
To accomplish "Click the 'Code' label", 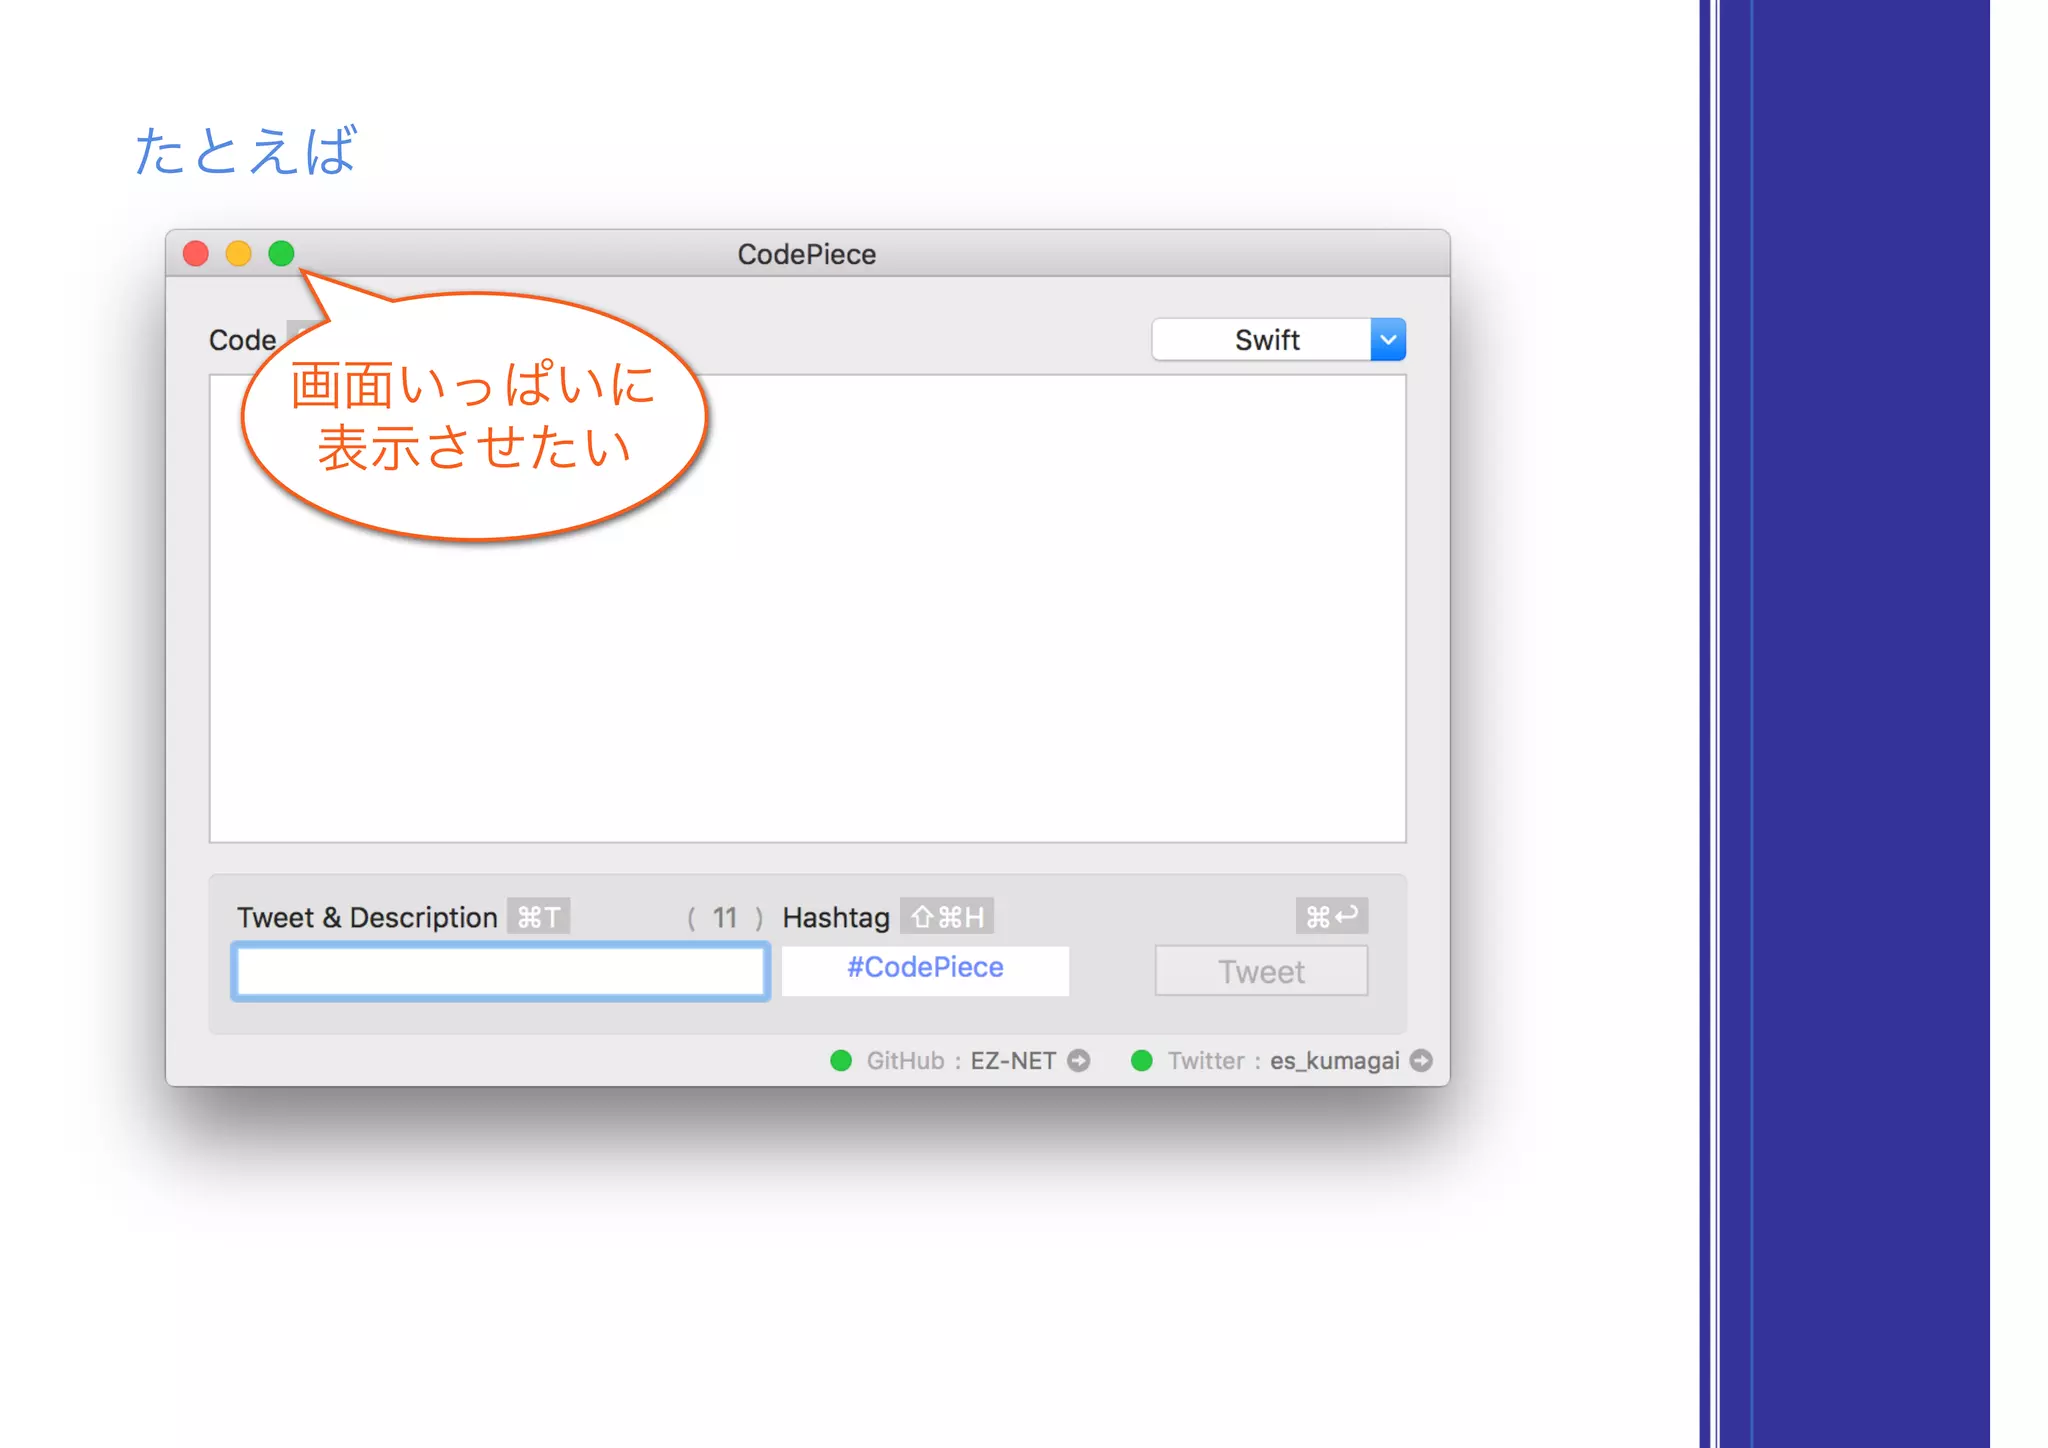I will (242, 340).
